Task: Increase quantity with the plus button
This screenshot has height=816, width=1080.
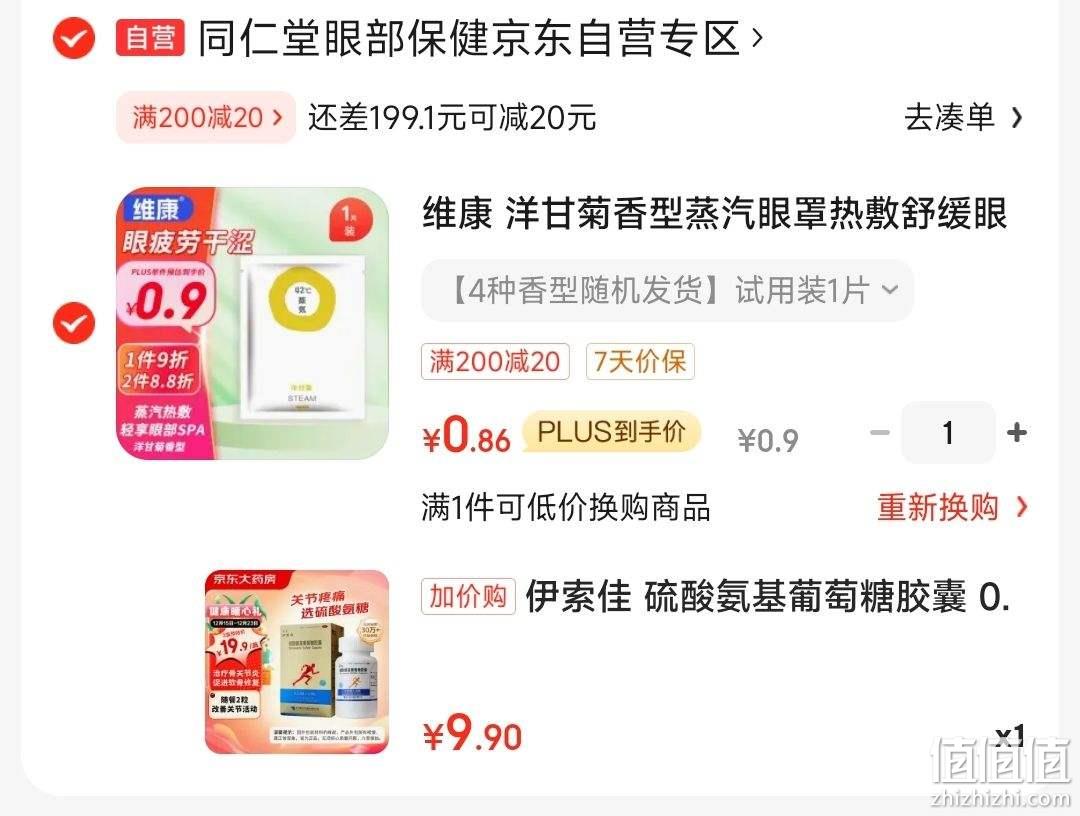Action: point(1017,432)
